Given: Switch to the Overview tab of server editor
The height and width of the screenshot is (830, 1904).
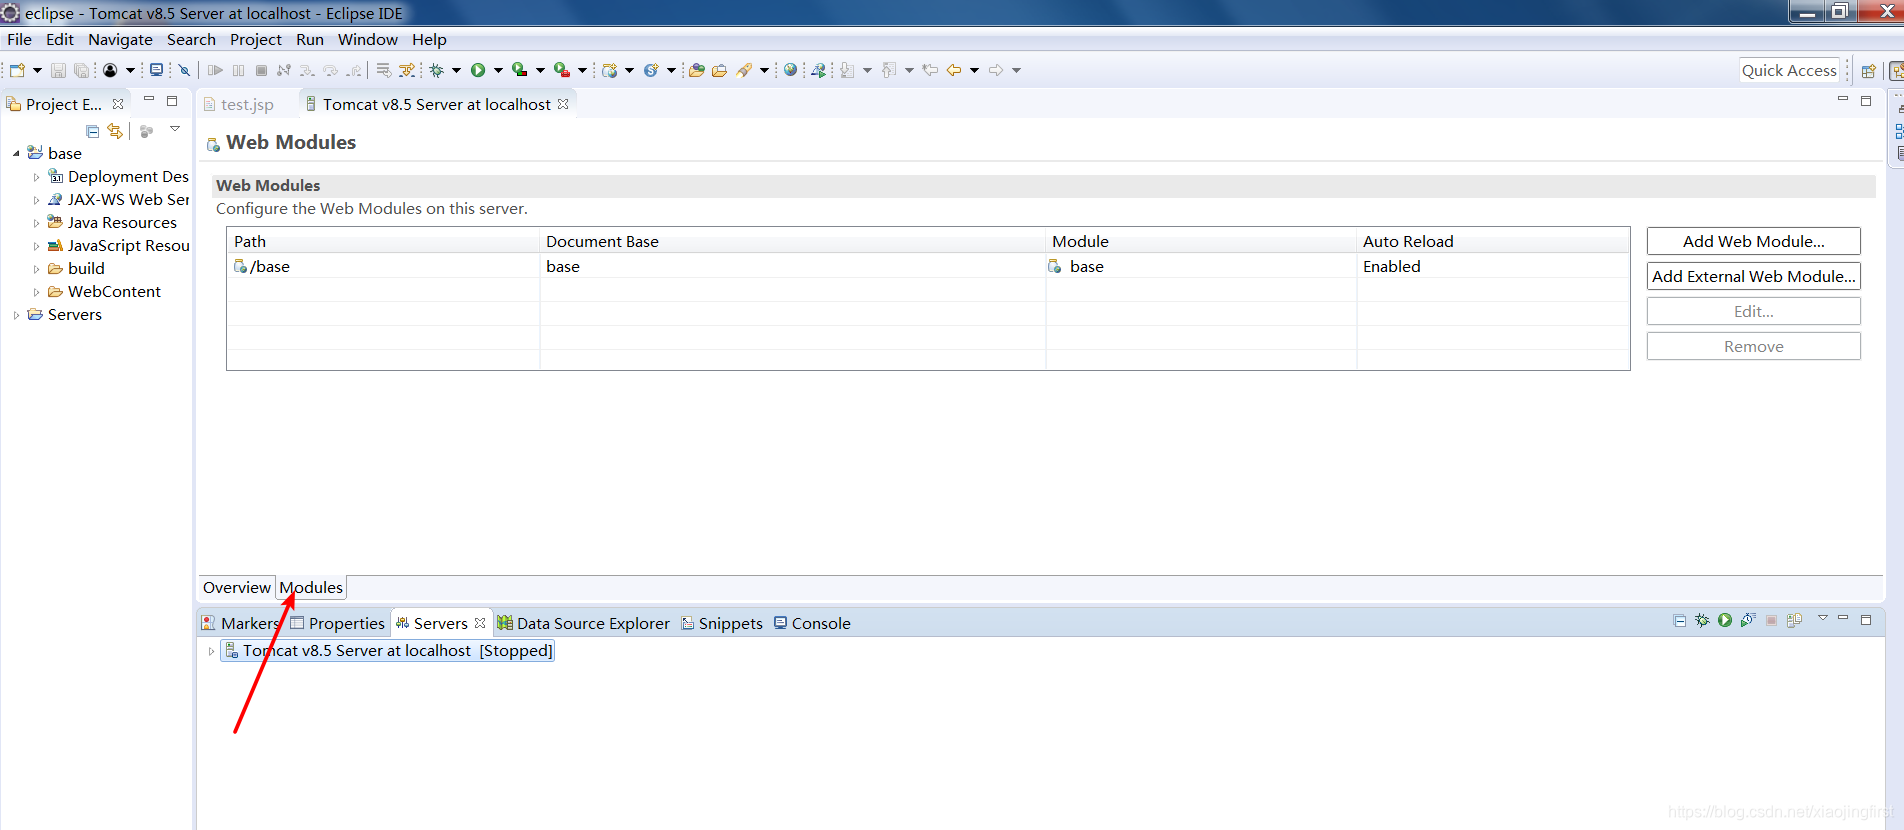Looking at the screenshot, I should coord(236,587).
